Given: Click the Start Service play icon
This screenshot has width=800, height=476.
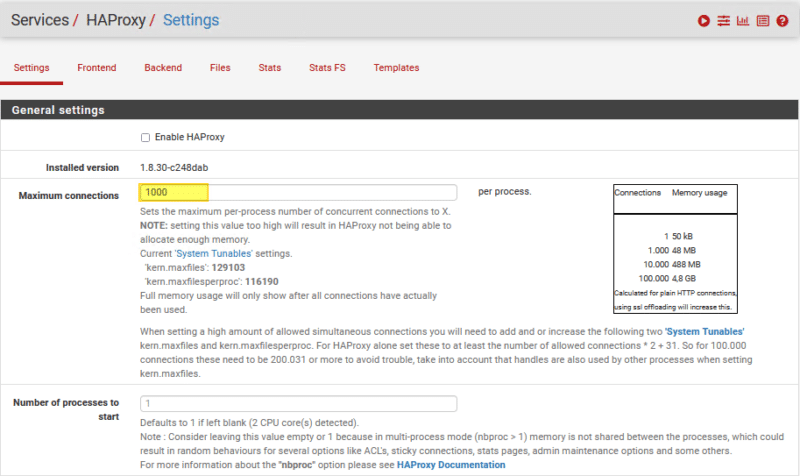Looking at the screenshot, I should tap(704, 21).
